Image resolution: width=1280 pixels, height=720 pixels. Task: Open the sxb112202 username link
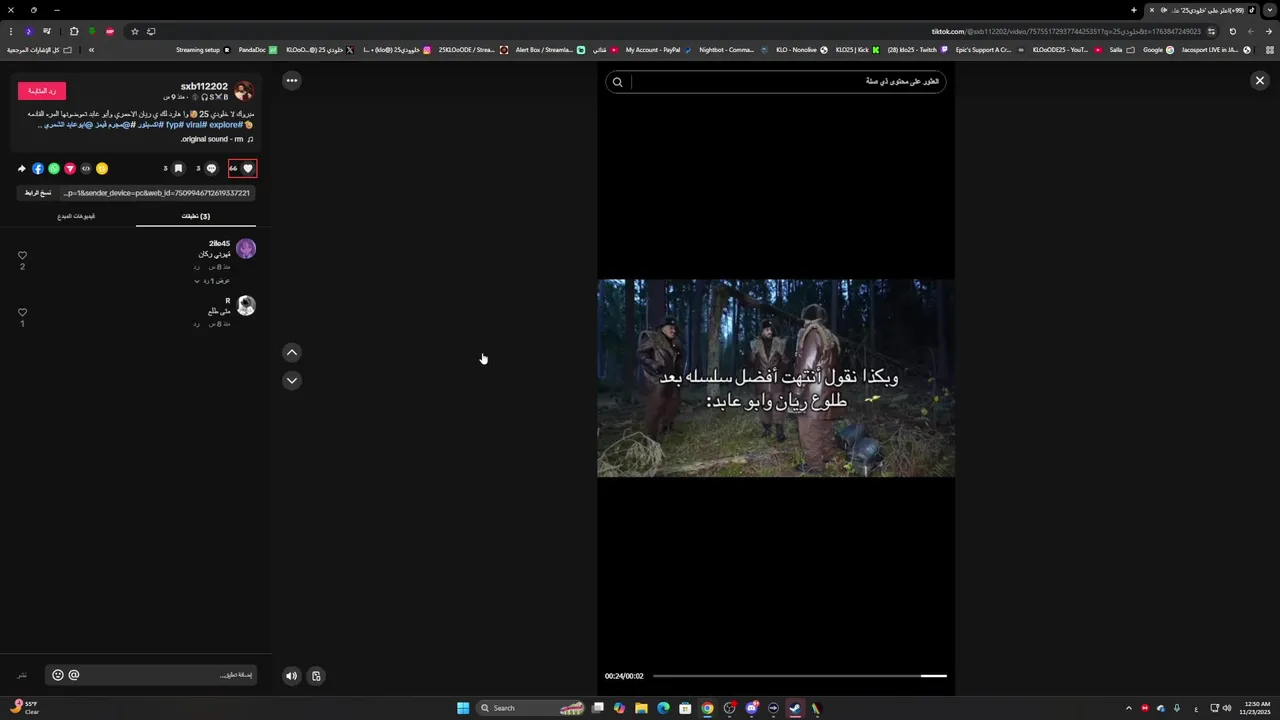(x=204, y=87)
